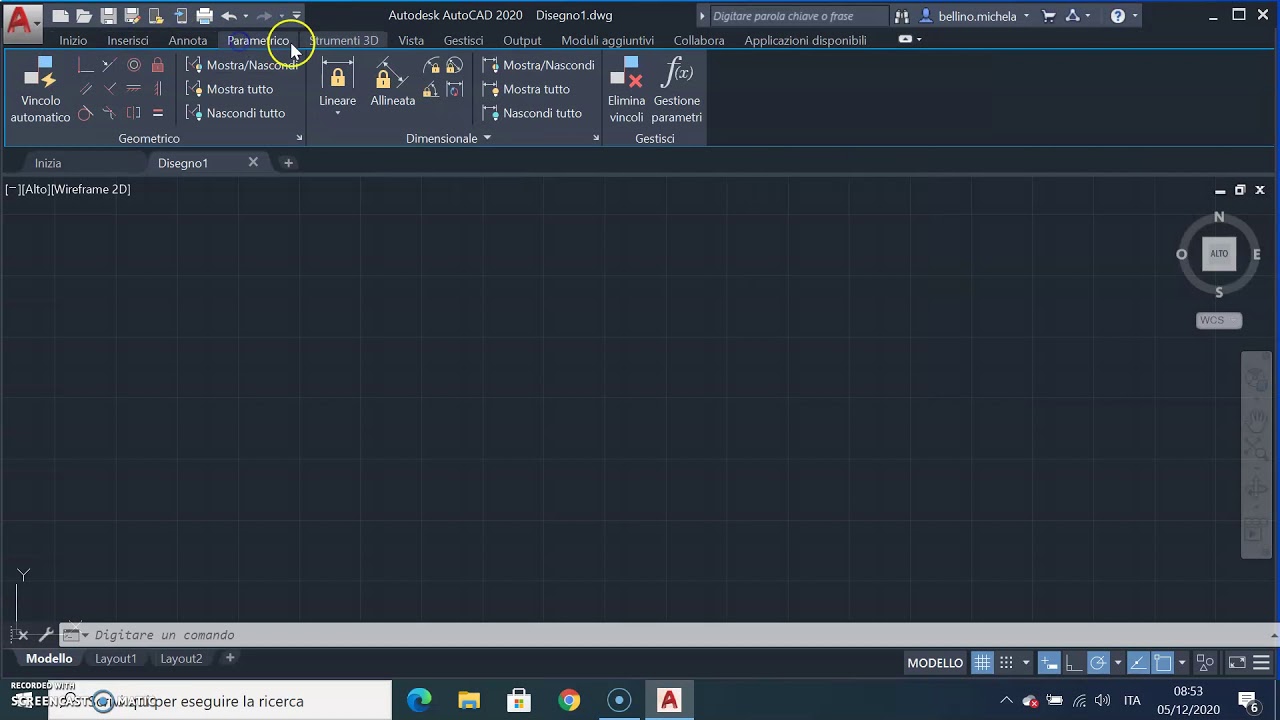Click the Vincolo automatico button
Screen dimensions: 1280x720
pos(40,90)
